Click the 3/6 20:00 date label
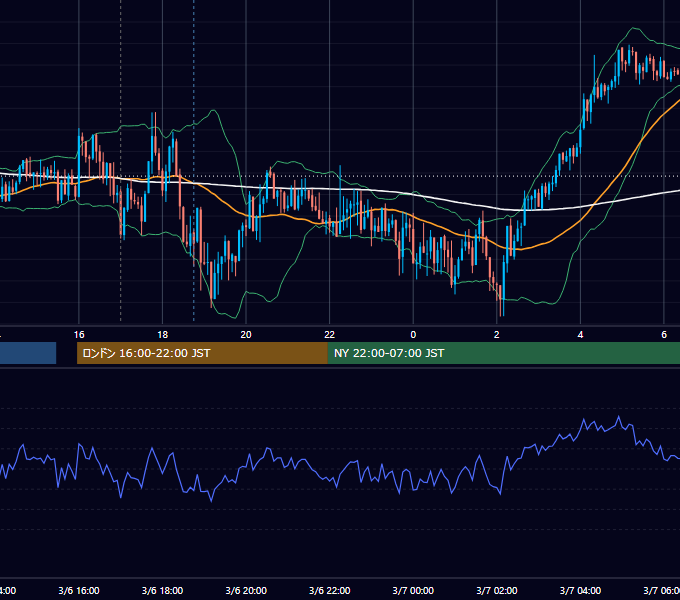The image size is (680, 600). (x=246, y=590)
